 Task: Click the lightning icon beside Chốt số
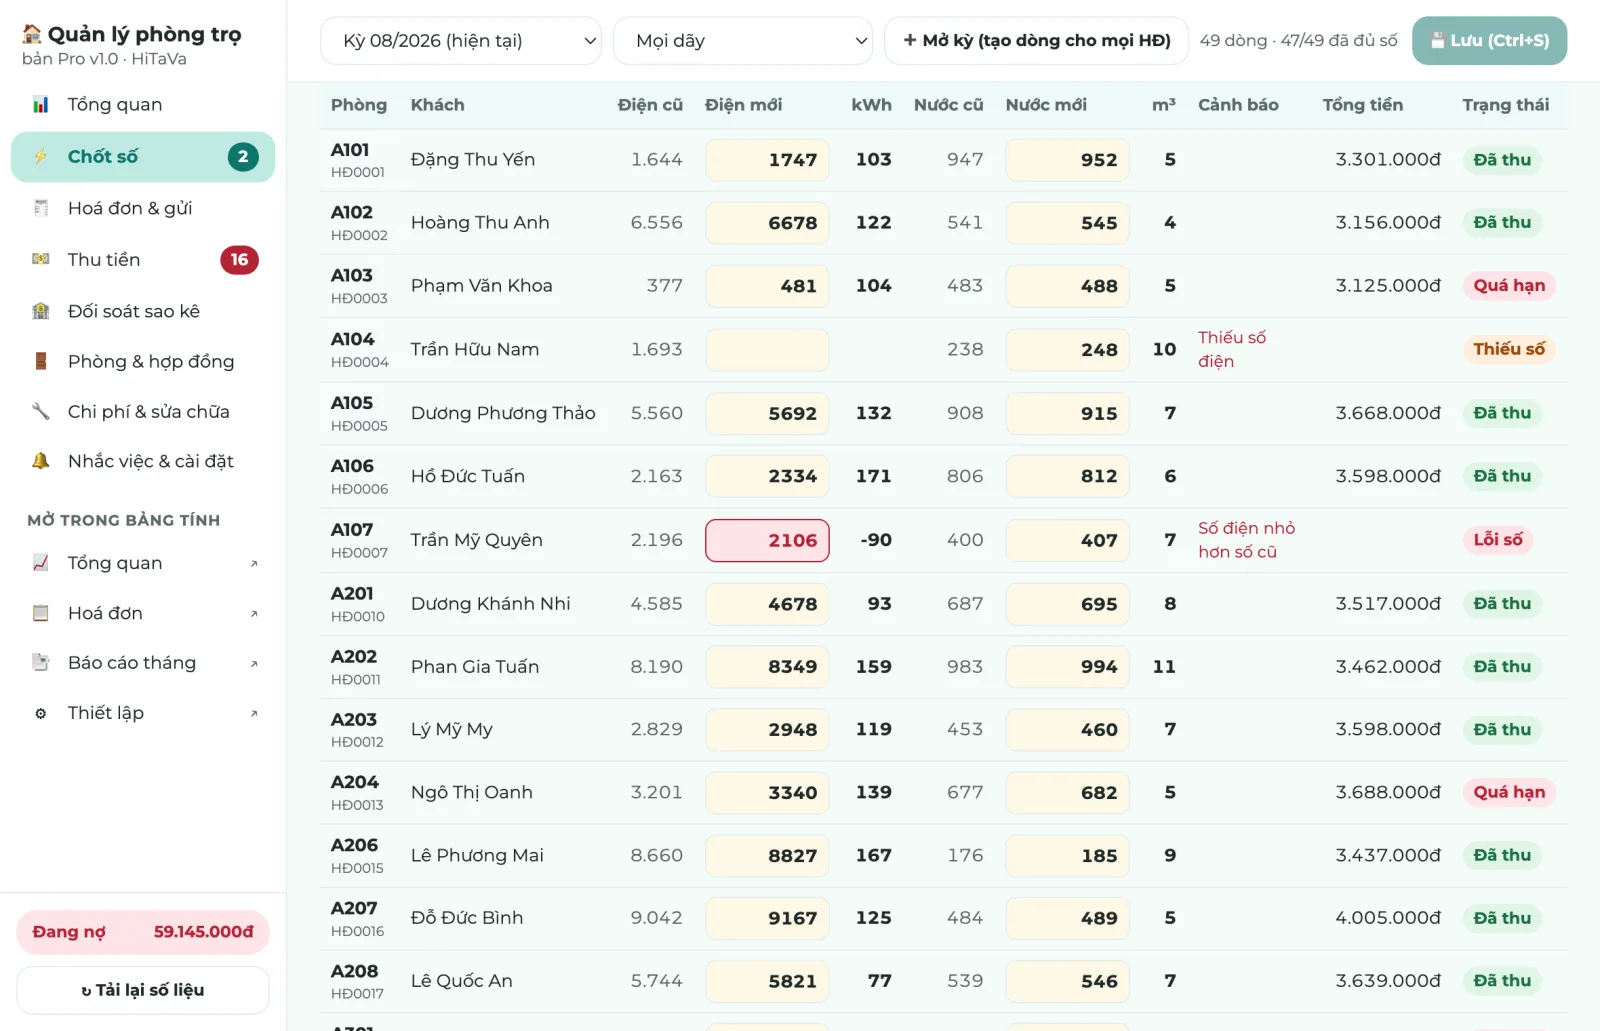point(41,156)
